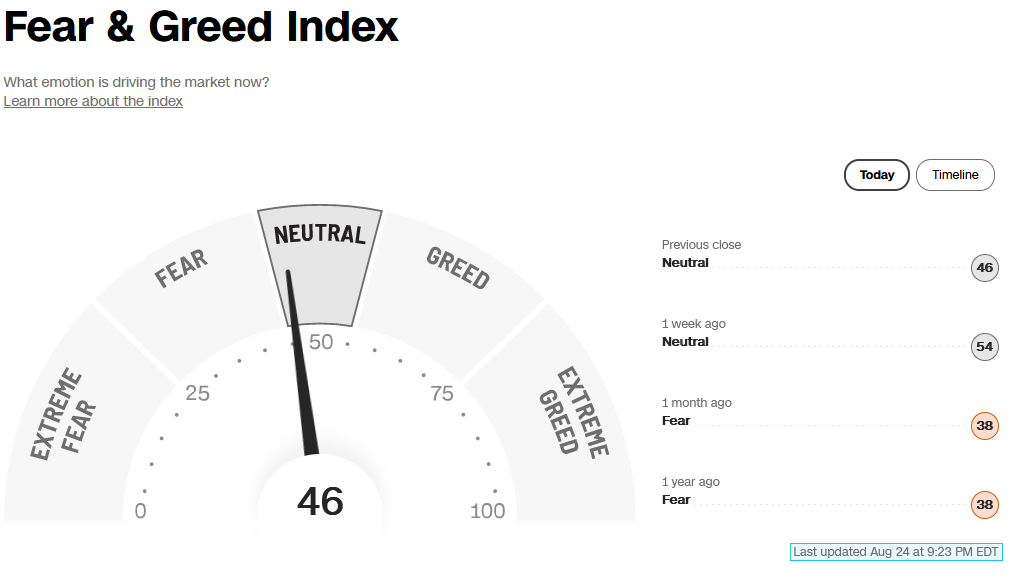This screenshot has width=1015, height=577.
Task: Open the Learn more about the index link
Action: click(93, 101)
